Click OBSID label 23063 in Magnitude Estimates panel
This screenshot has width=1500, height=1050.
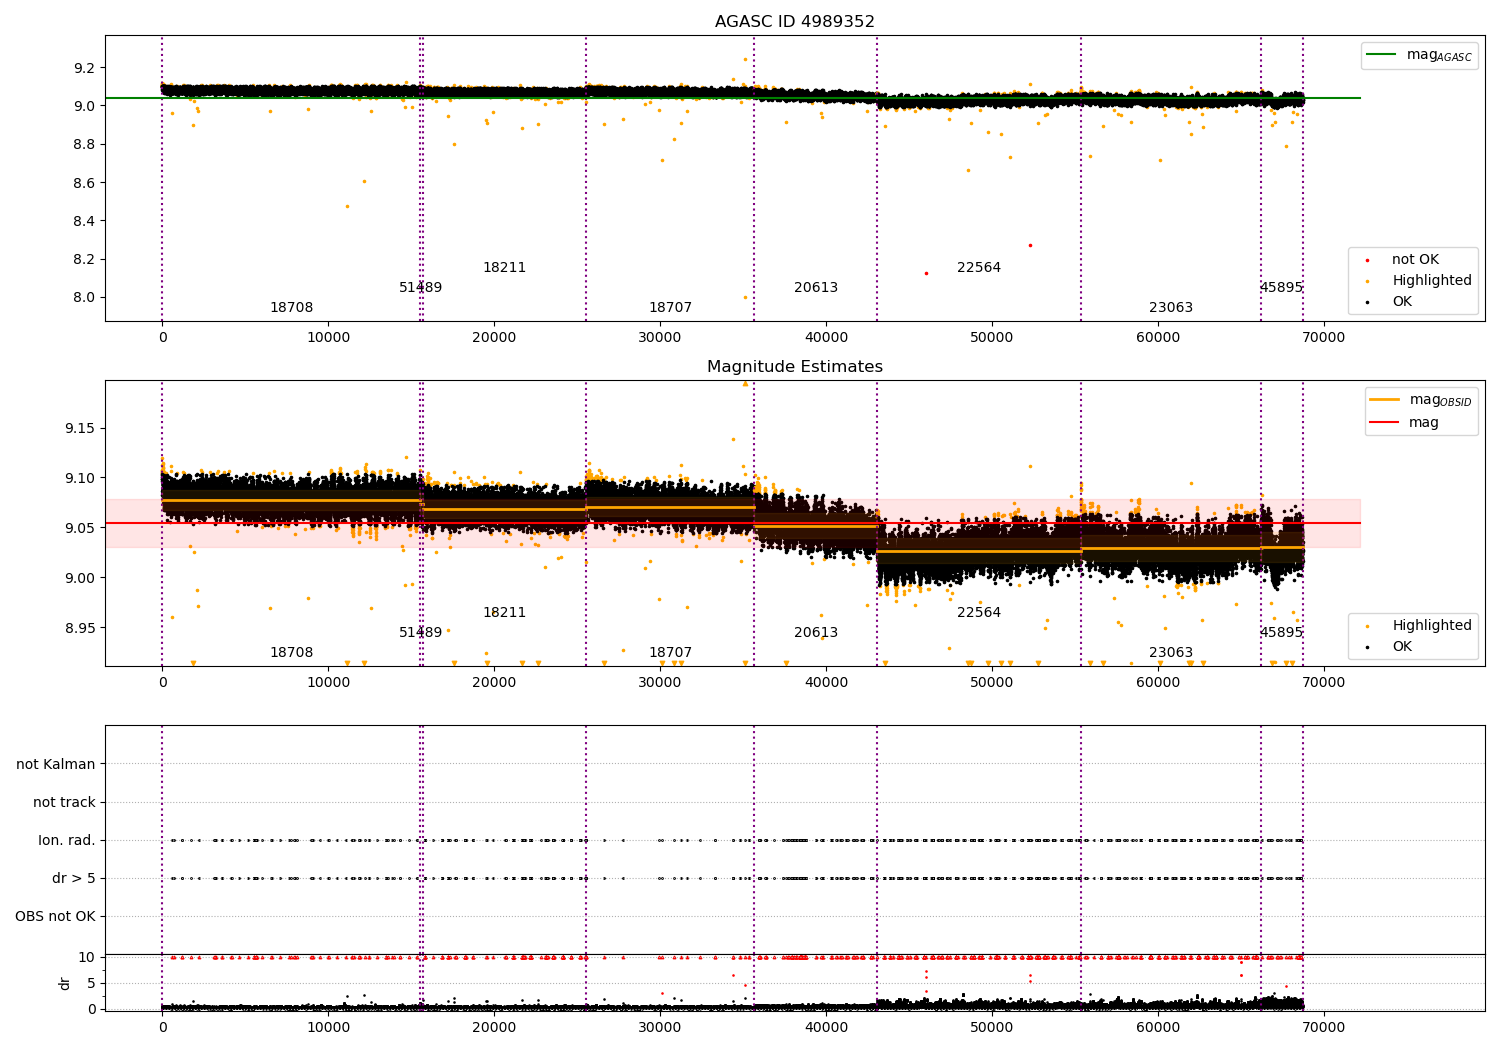(x=1171, y=653)
